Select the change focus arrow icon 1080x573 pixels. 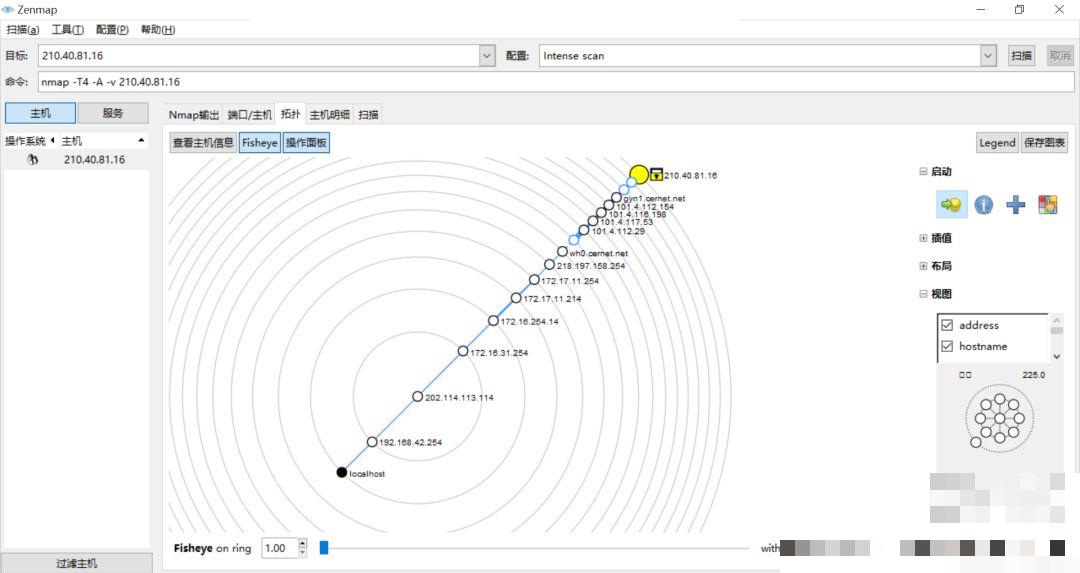[951, 205]
